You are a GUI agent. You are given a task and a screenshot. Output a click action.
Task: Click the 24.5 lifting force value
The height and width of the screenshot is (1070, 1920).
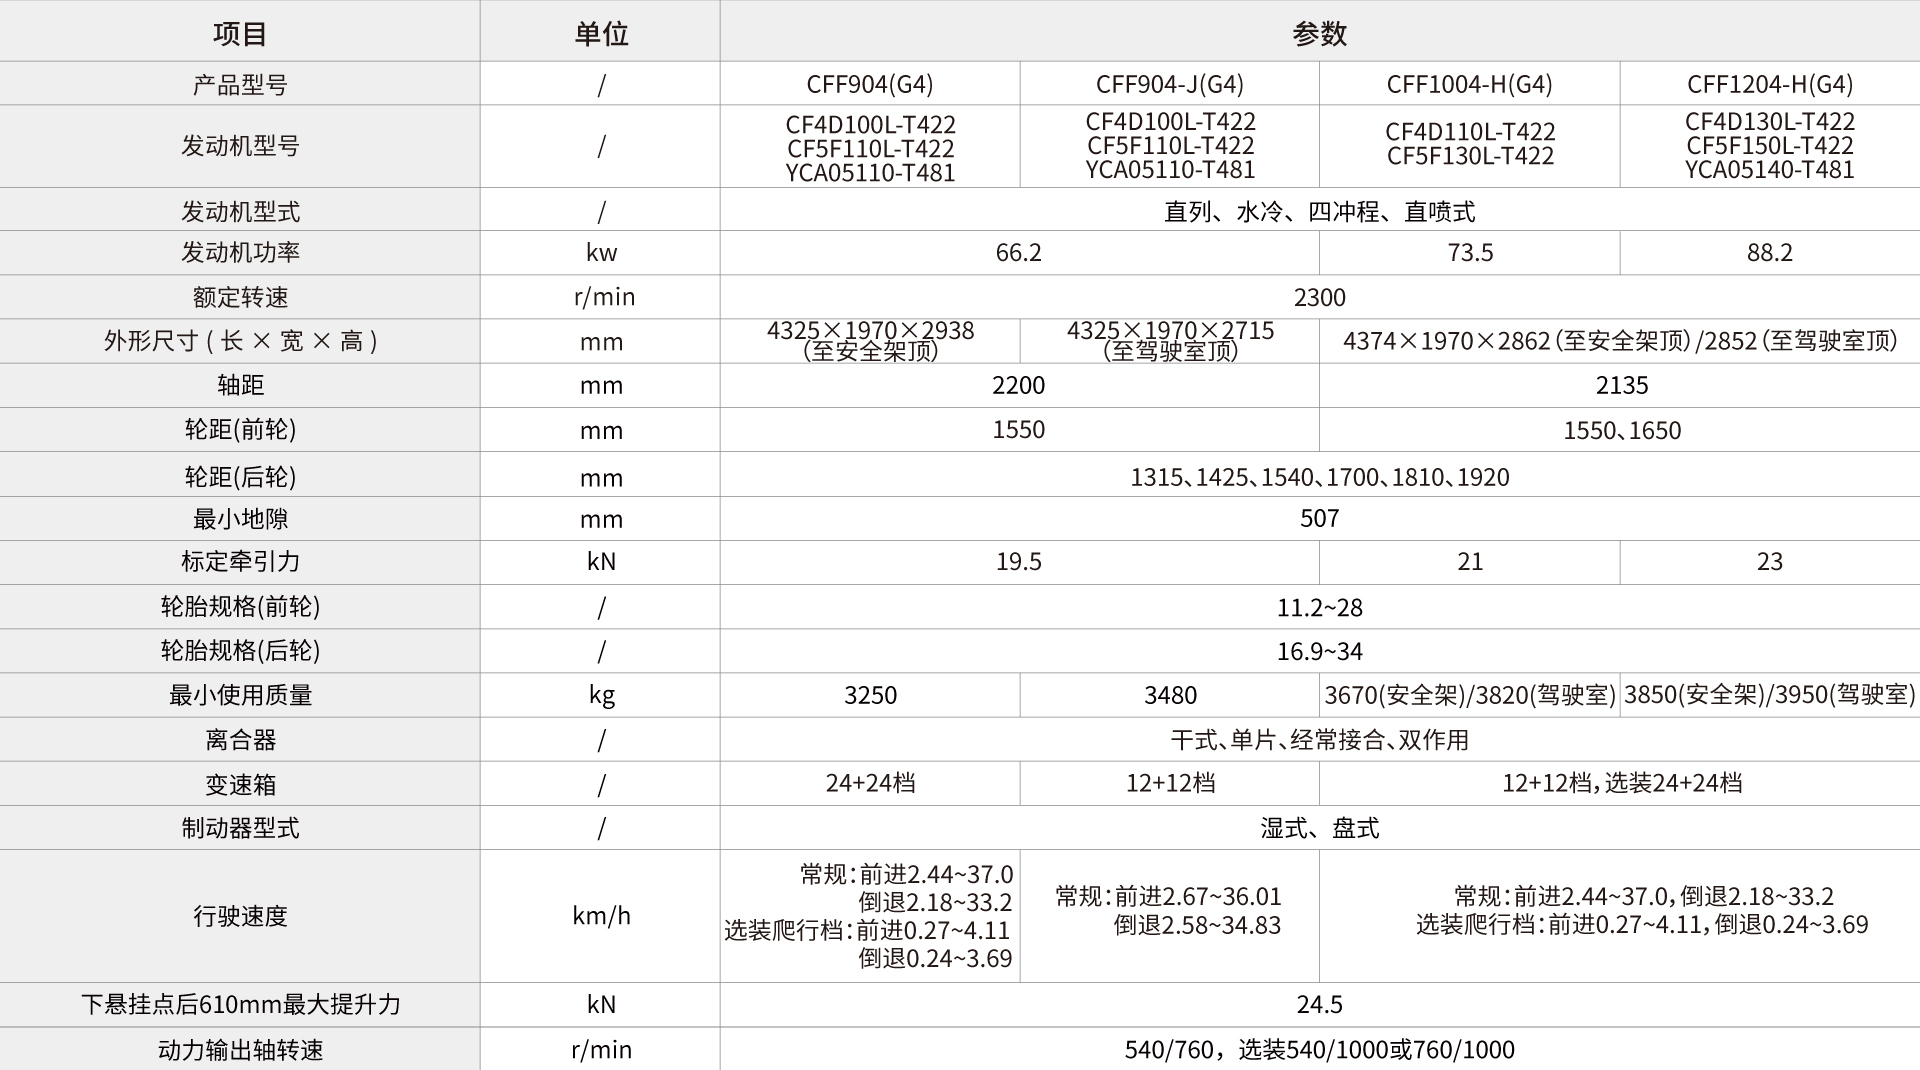(x=1319, y=1004)
